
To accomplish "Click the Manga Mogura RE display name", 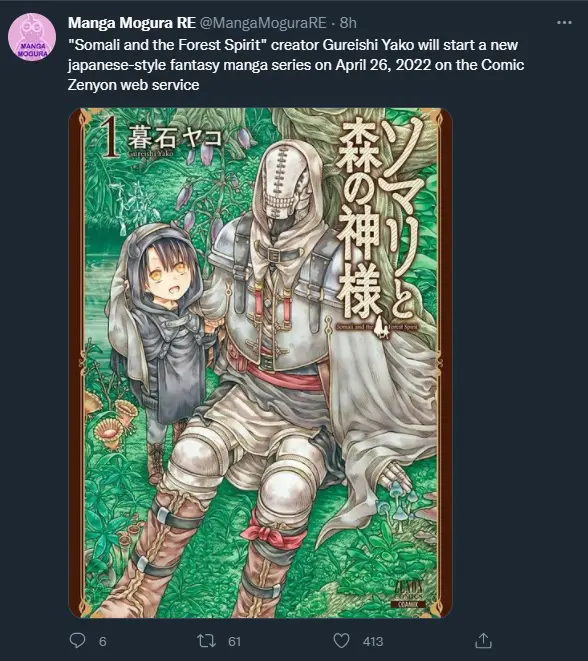I will [x=132, y=23].
